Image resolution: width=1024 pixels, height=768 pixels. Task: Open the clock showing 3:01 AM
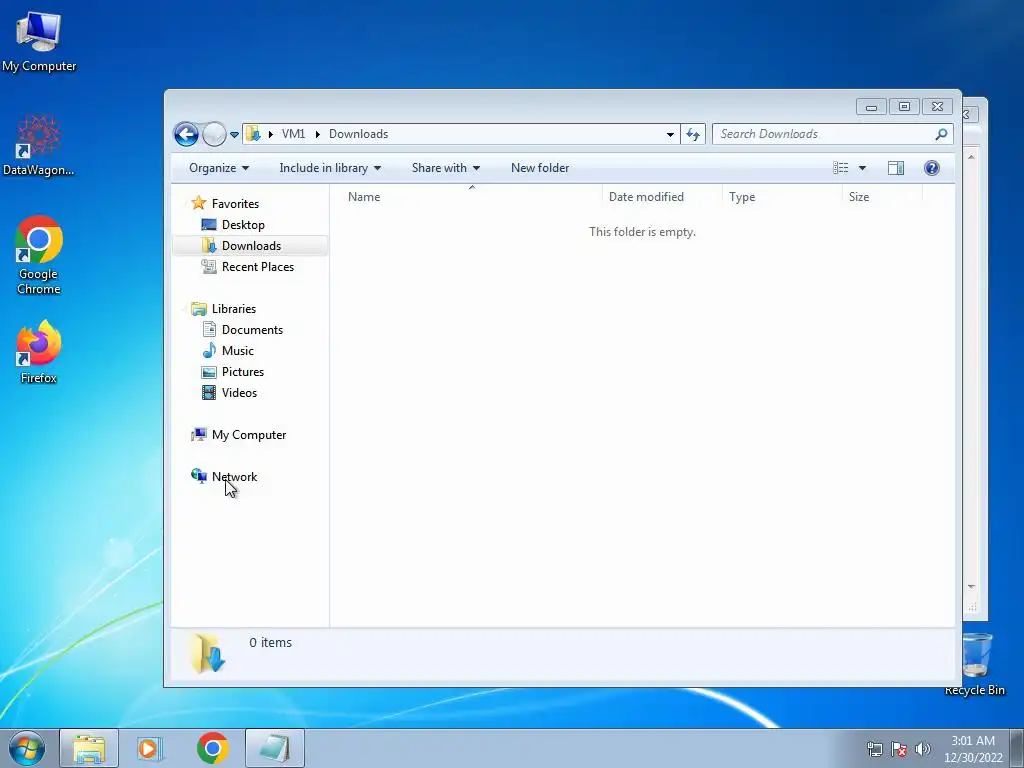point(973,749)
